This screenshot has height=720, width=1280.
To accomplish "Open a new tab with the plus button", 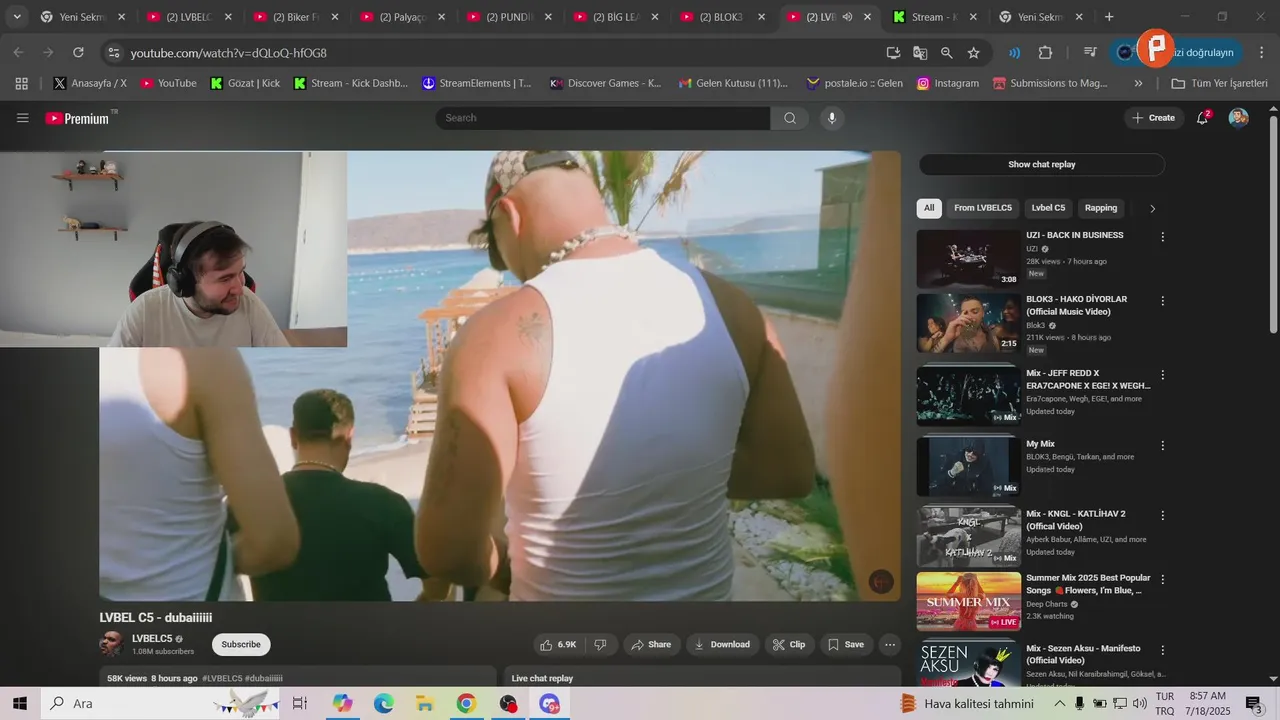I will click(x=1109, y=17).
